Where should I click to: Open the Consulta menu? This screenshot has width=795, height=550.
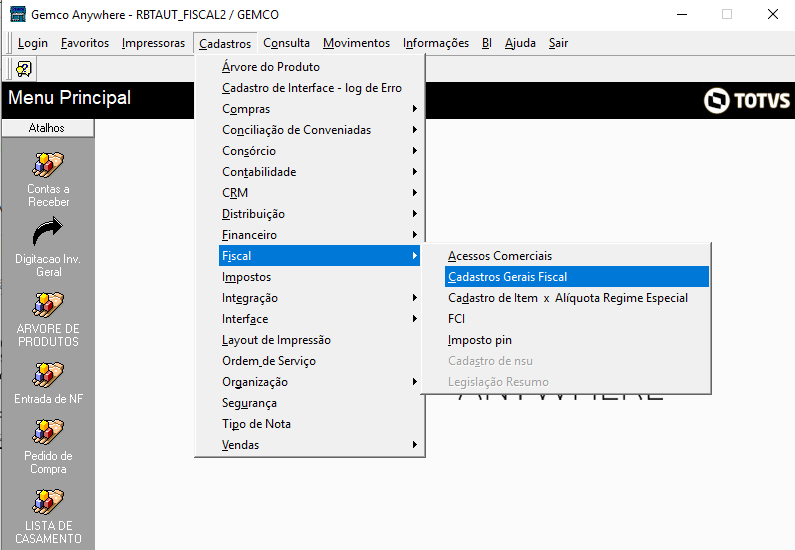click(x=286, y=43)
